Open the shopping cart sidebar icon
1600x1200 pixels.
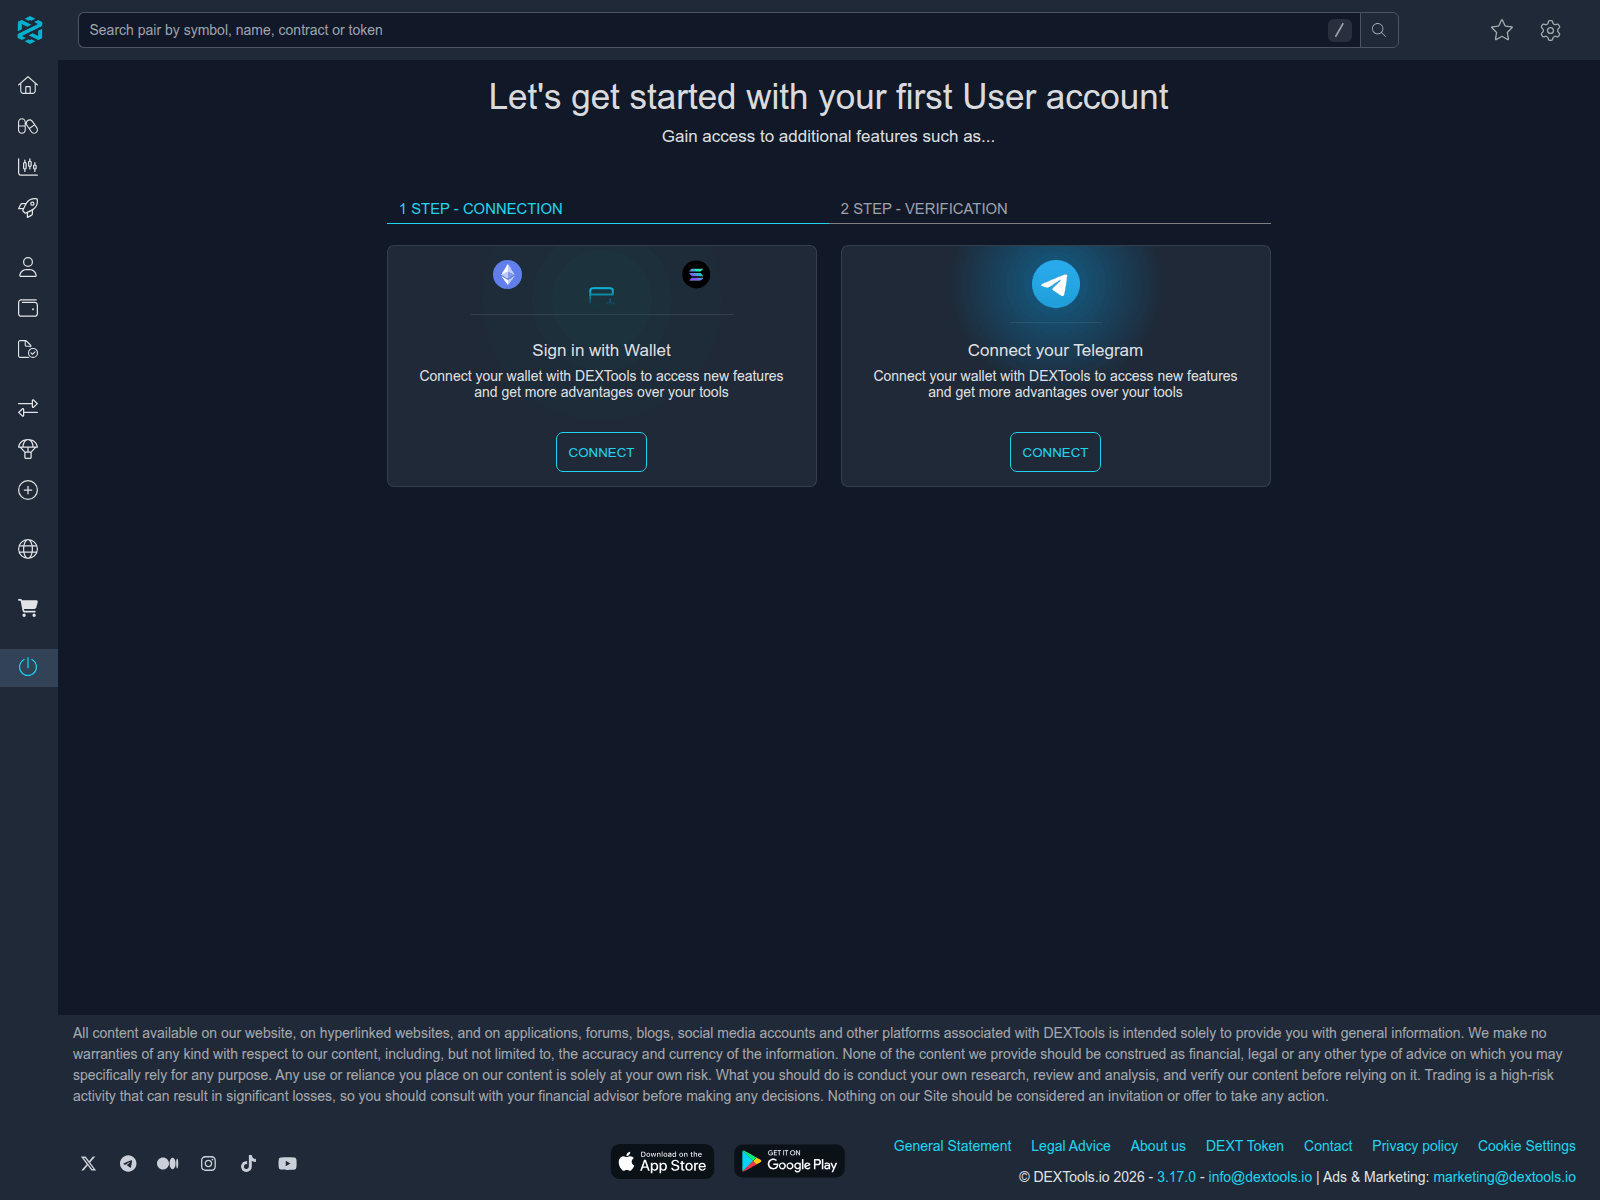pos(28,608)
